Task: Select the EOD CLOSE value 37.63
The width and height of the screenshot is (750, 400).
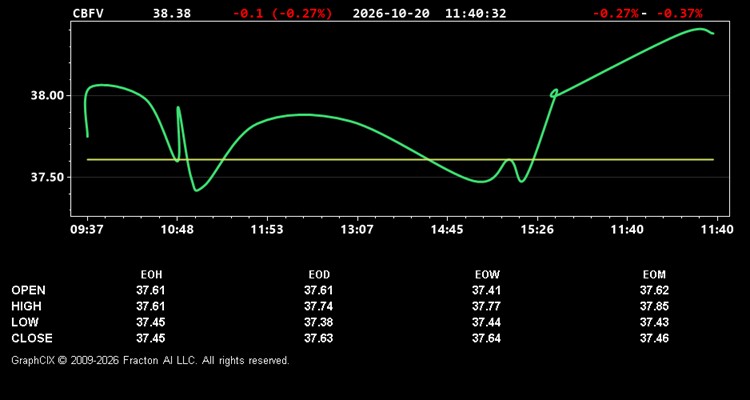Action: 319,338
